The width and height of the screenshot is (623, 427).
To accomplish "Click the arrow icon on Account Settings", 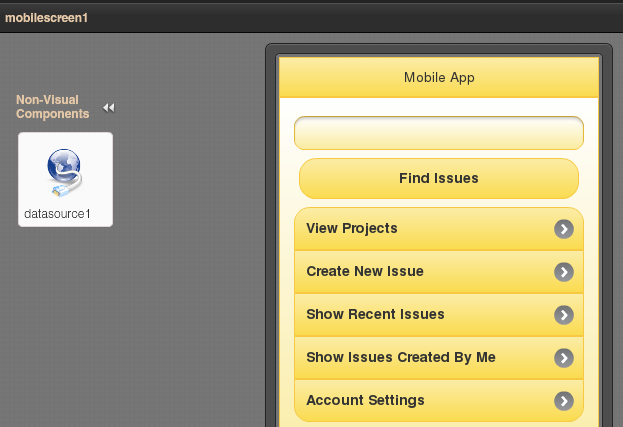I will [x=564, y=401].
